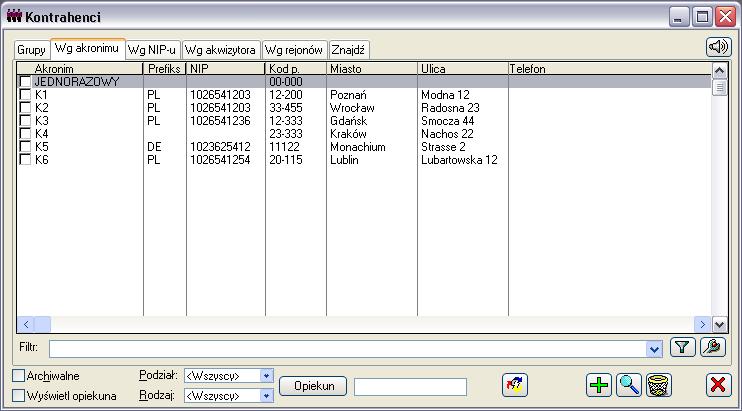Apply filter with the funnel icon
This screenshot has height=411, width=742.
coord(682,348)
